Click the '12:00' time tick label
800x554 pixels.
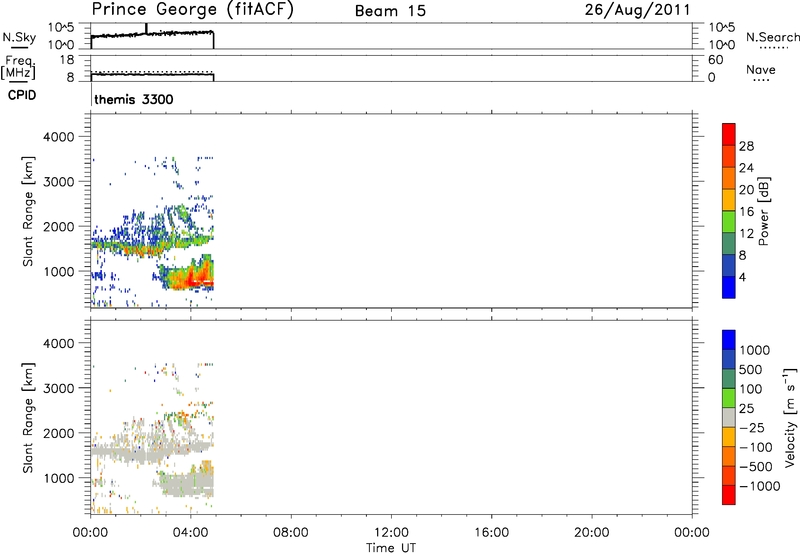(x=391, y=533)
